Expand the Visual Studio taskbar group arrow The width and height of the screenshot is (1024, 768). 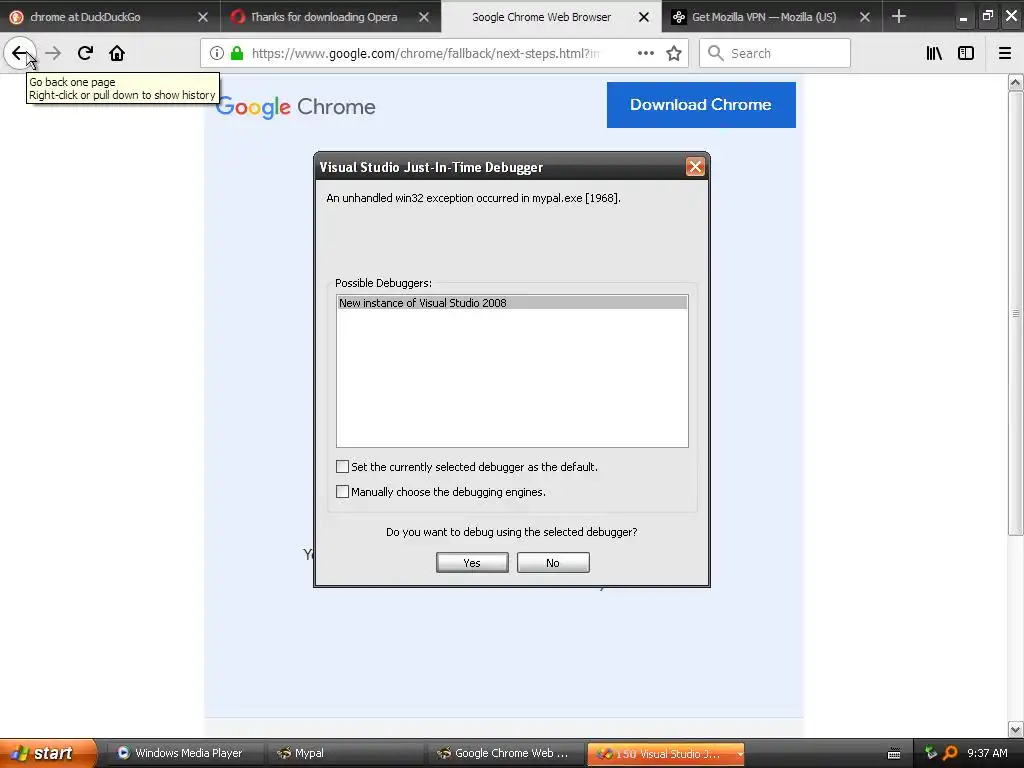pos(739,754)
